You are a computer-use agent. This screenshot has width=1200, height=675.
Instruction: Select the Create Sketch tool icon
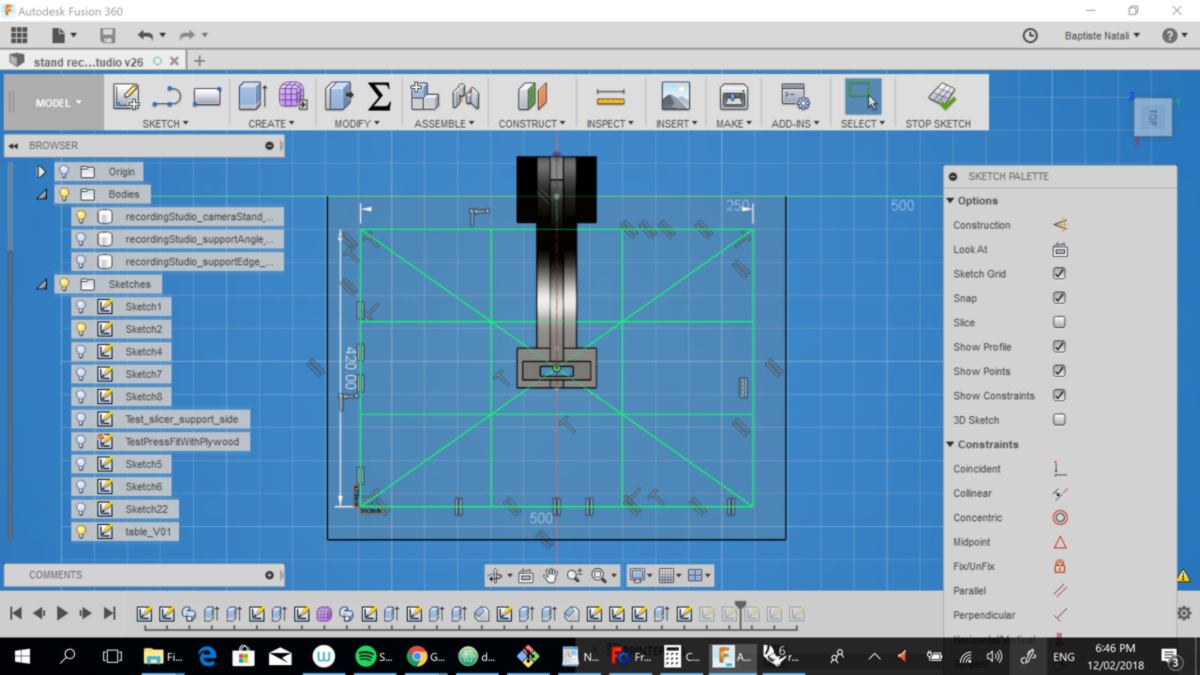click(x=126, y=96)
